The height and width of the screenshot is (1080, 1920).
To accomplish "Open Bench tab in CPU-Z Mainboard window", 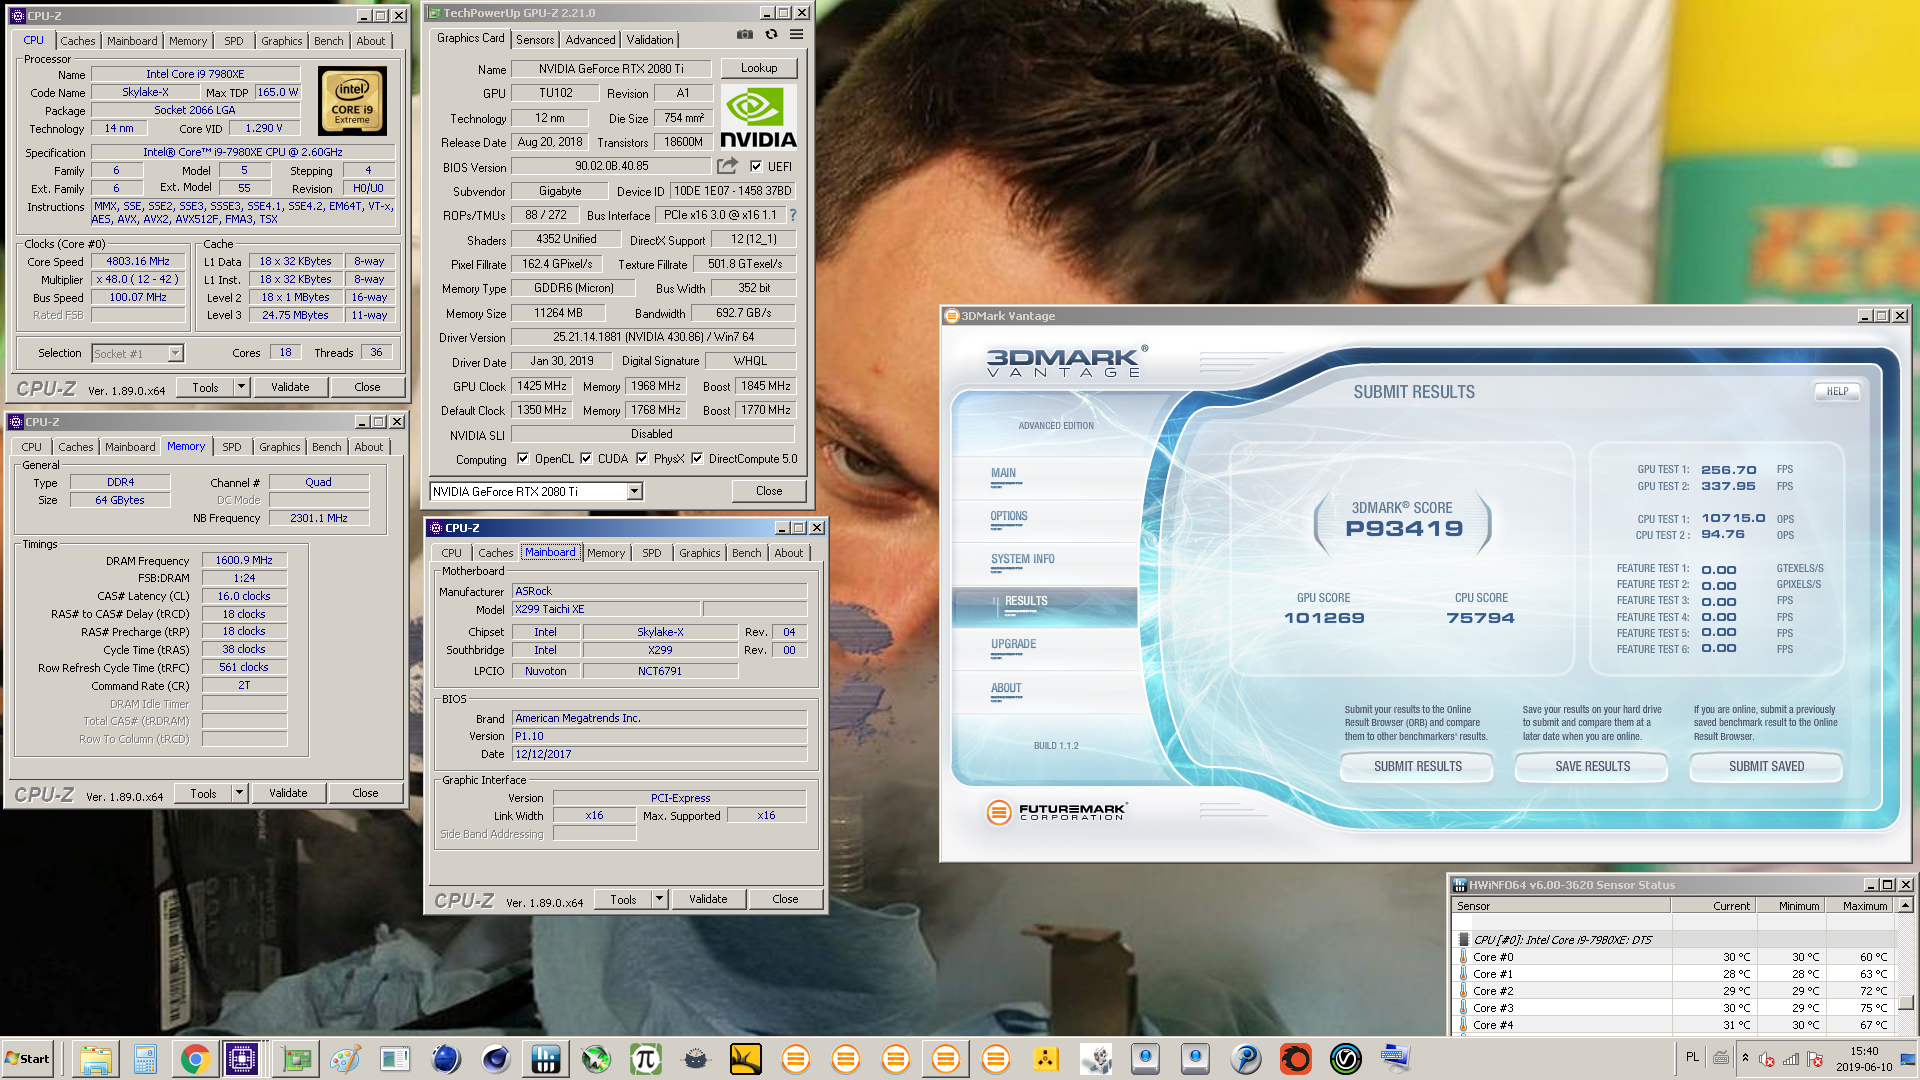I will click(747, 553).
